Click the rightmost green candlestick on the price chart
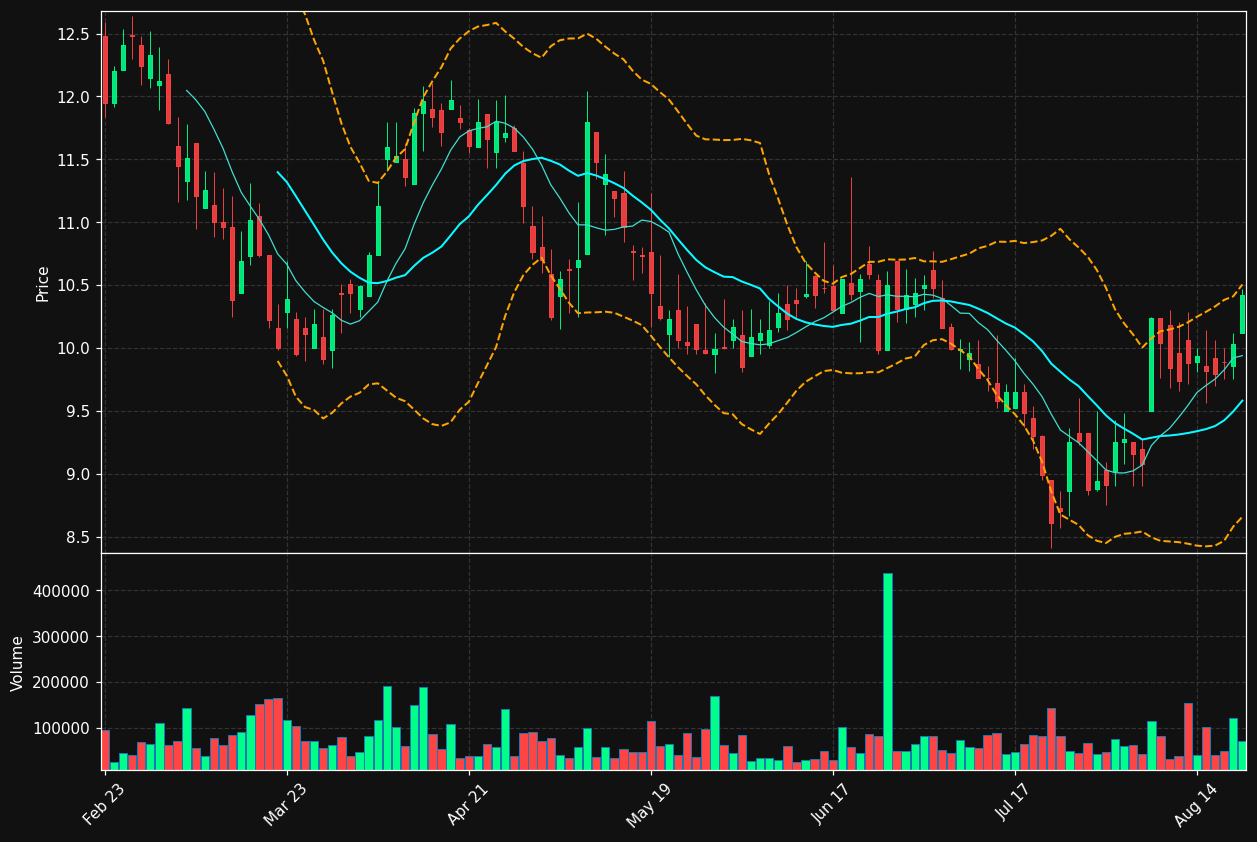 [x=1243, y=314]
